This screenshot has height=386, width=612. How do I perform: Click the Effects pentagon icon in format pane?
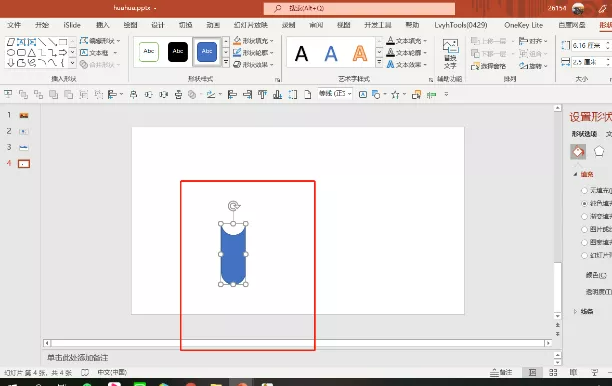tap(599, 151)
